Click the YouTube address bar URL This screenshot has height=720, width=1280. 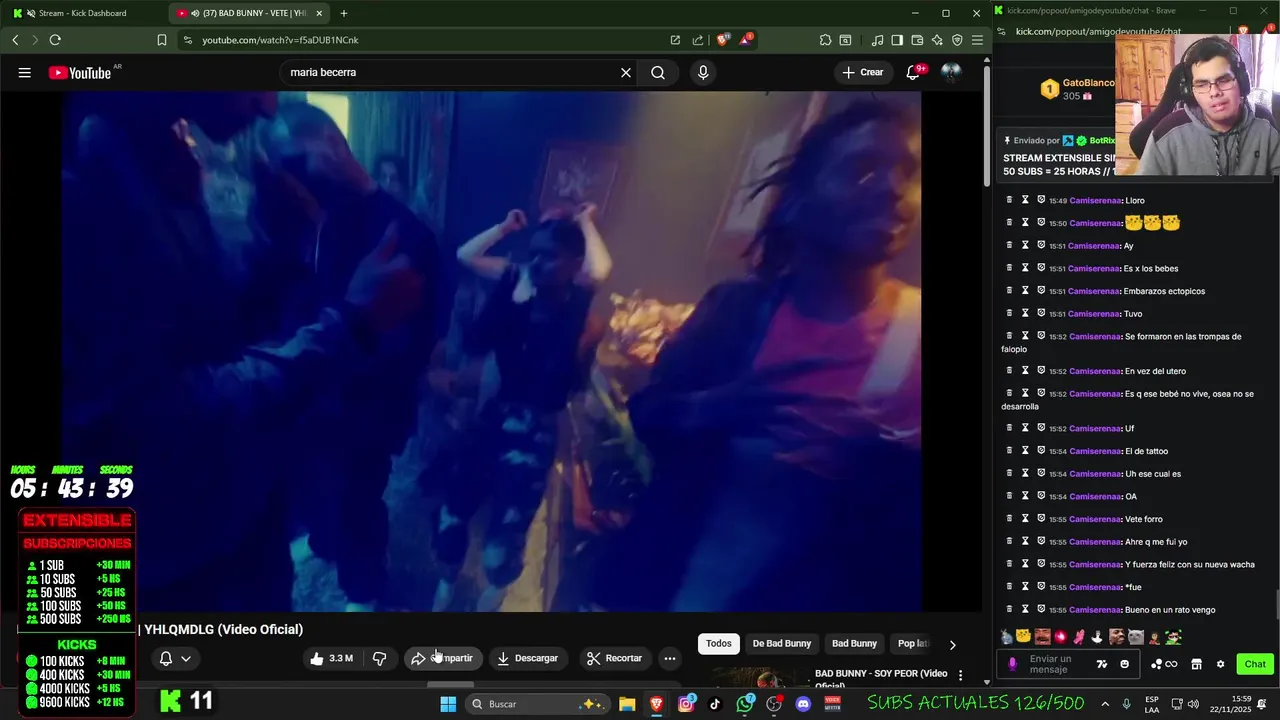280,40
